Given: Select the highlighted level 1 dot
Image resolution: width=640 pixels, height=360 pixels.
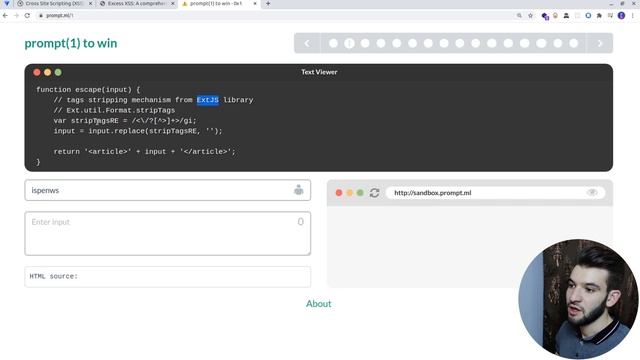Looking at the screenshot, I should pos(349,43).
